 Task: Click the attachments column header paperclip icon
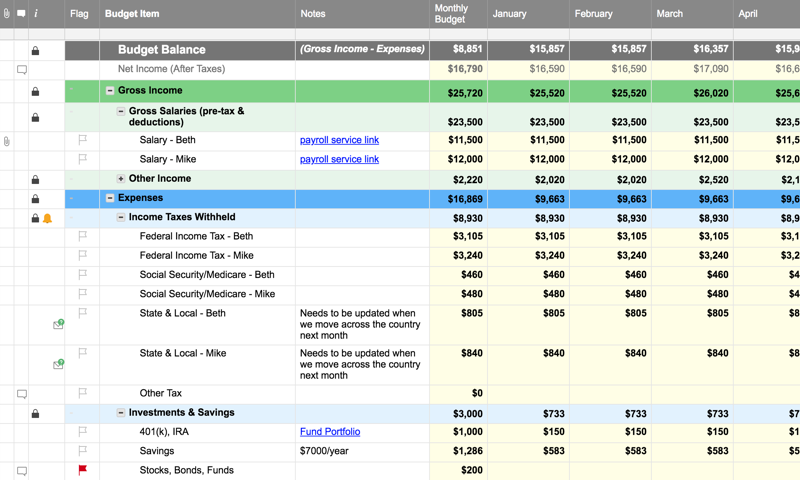(6, 14)
